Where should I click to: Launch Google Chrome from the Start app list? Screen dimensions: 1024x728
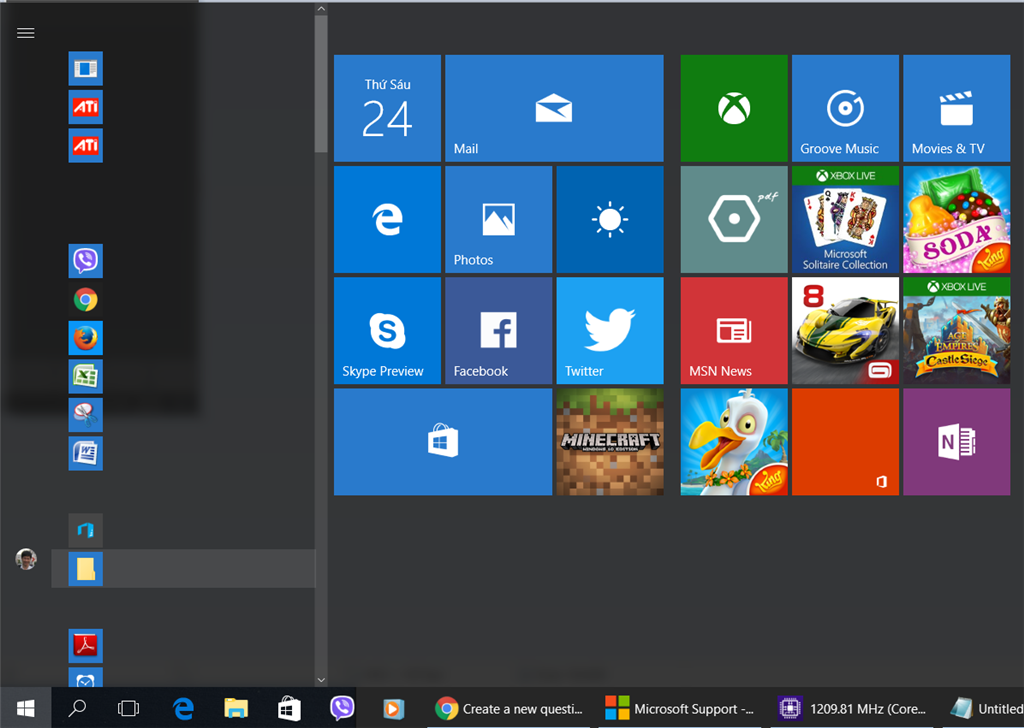click(86, 300)
